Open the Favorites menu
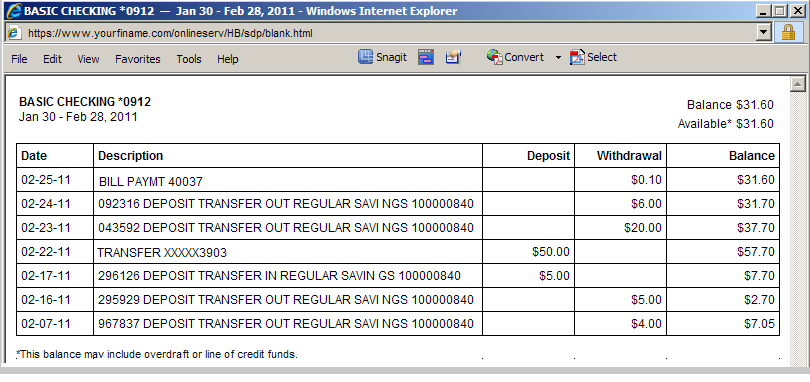This screenshot has width=810, height=382. point(137,59)
